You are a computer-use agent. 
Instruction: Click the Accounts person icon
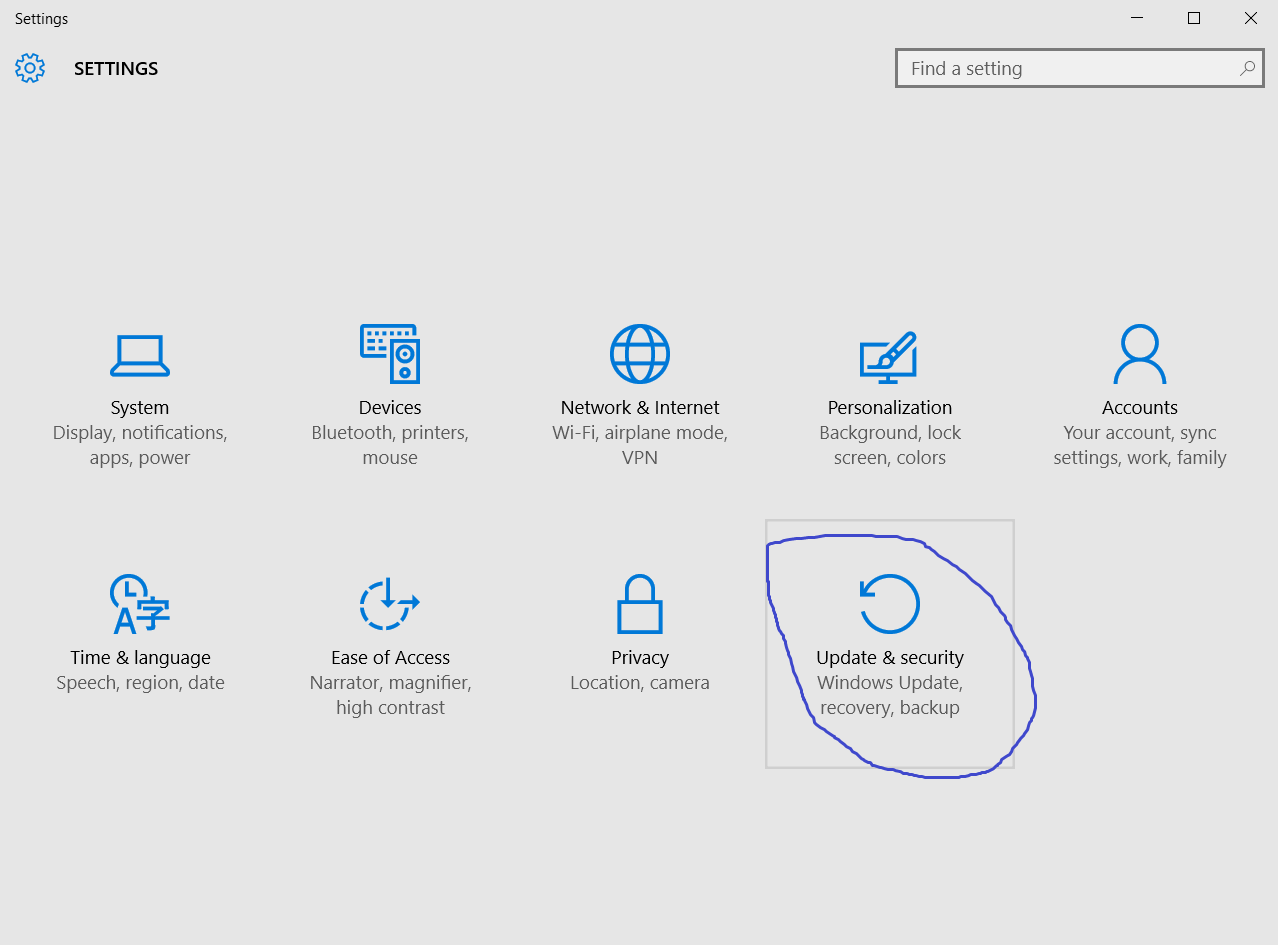1140,354
